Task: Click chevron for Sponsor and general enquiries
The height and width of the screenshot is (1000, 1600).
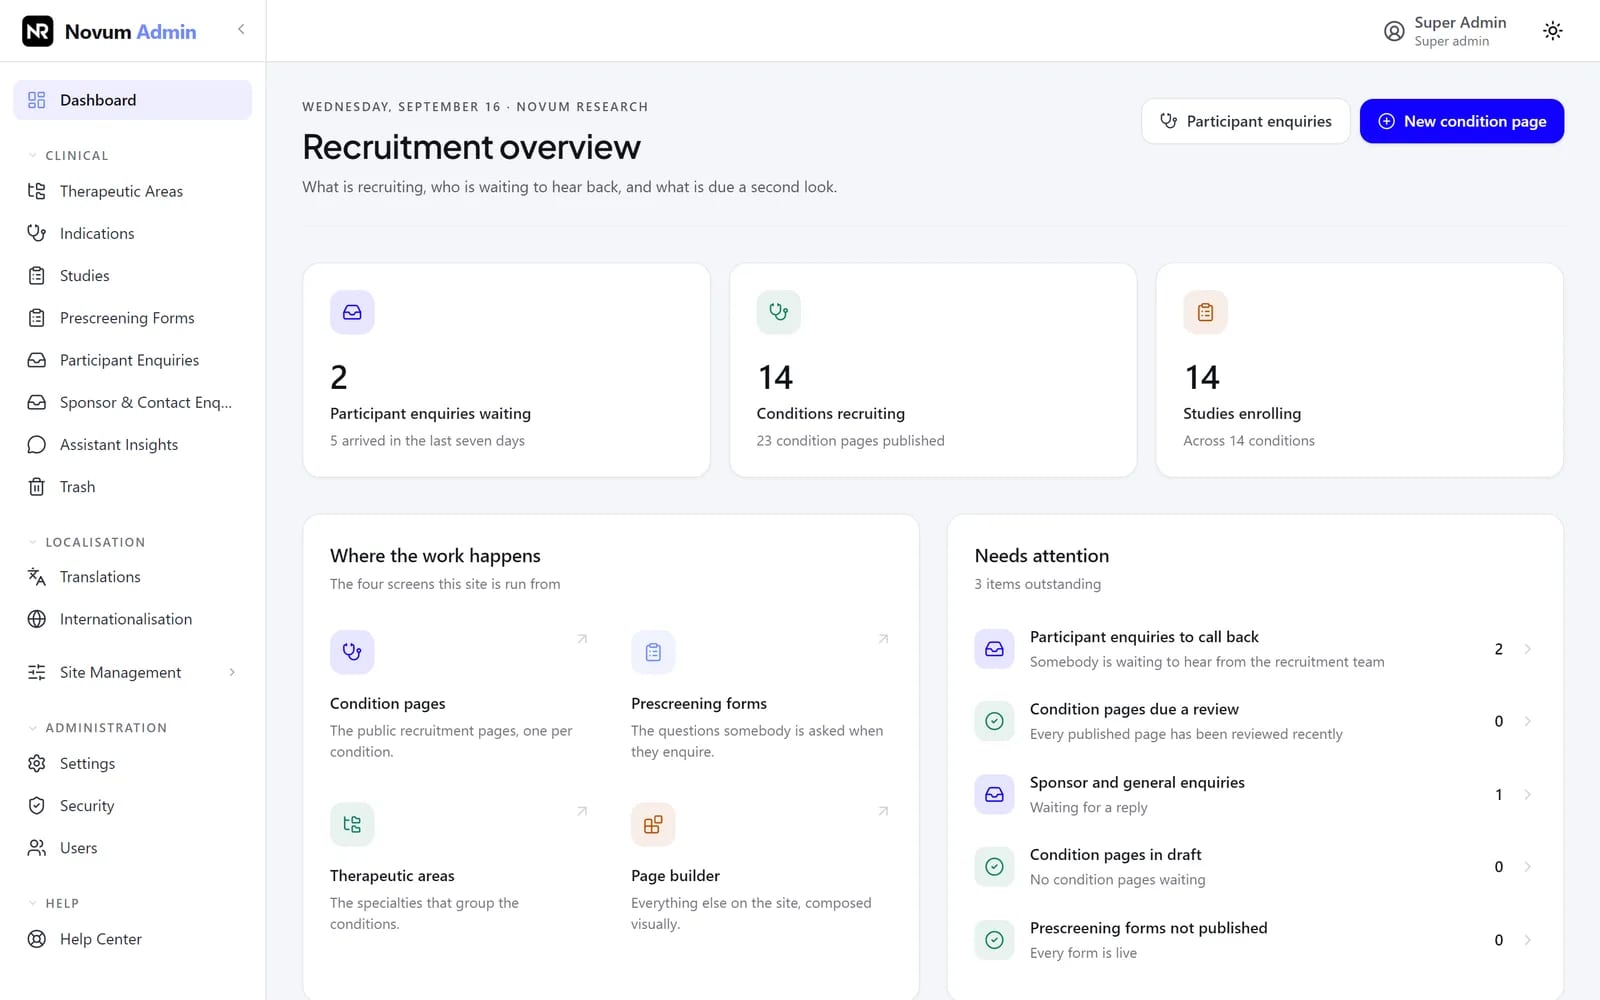Action: [1527, 795]
